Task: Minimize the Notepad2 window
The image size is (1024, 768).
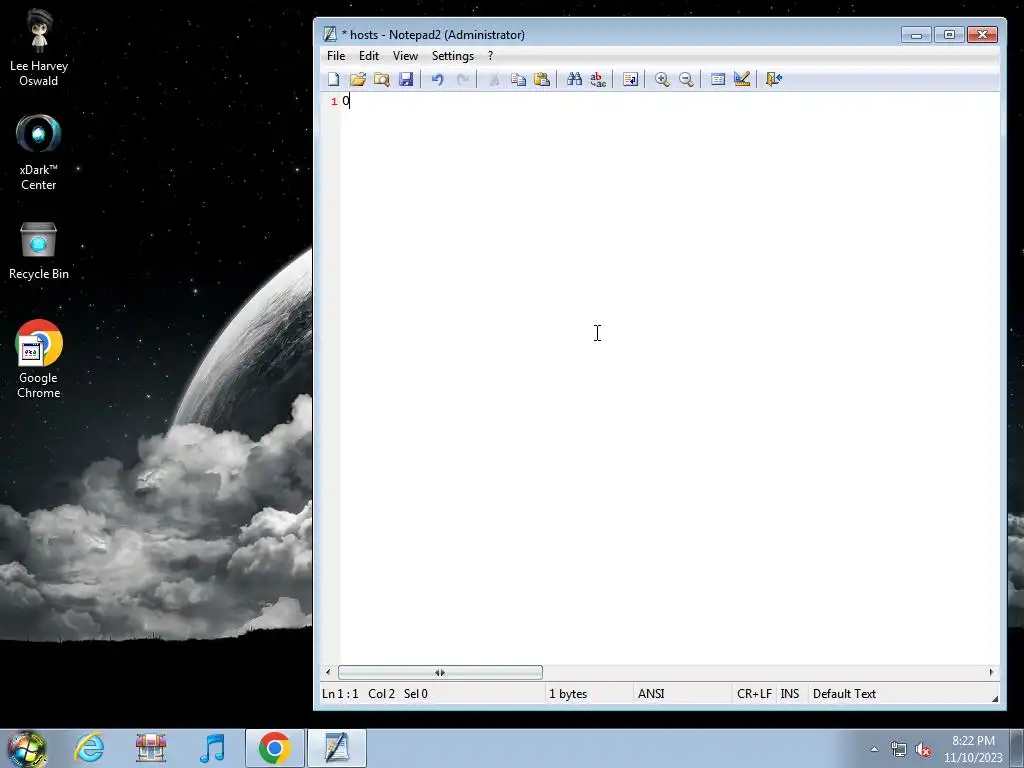Action: coord(916,35)
